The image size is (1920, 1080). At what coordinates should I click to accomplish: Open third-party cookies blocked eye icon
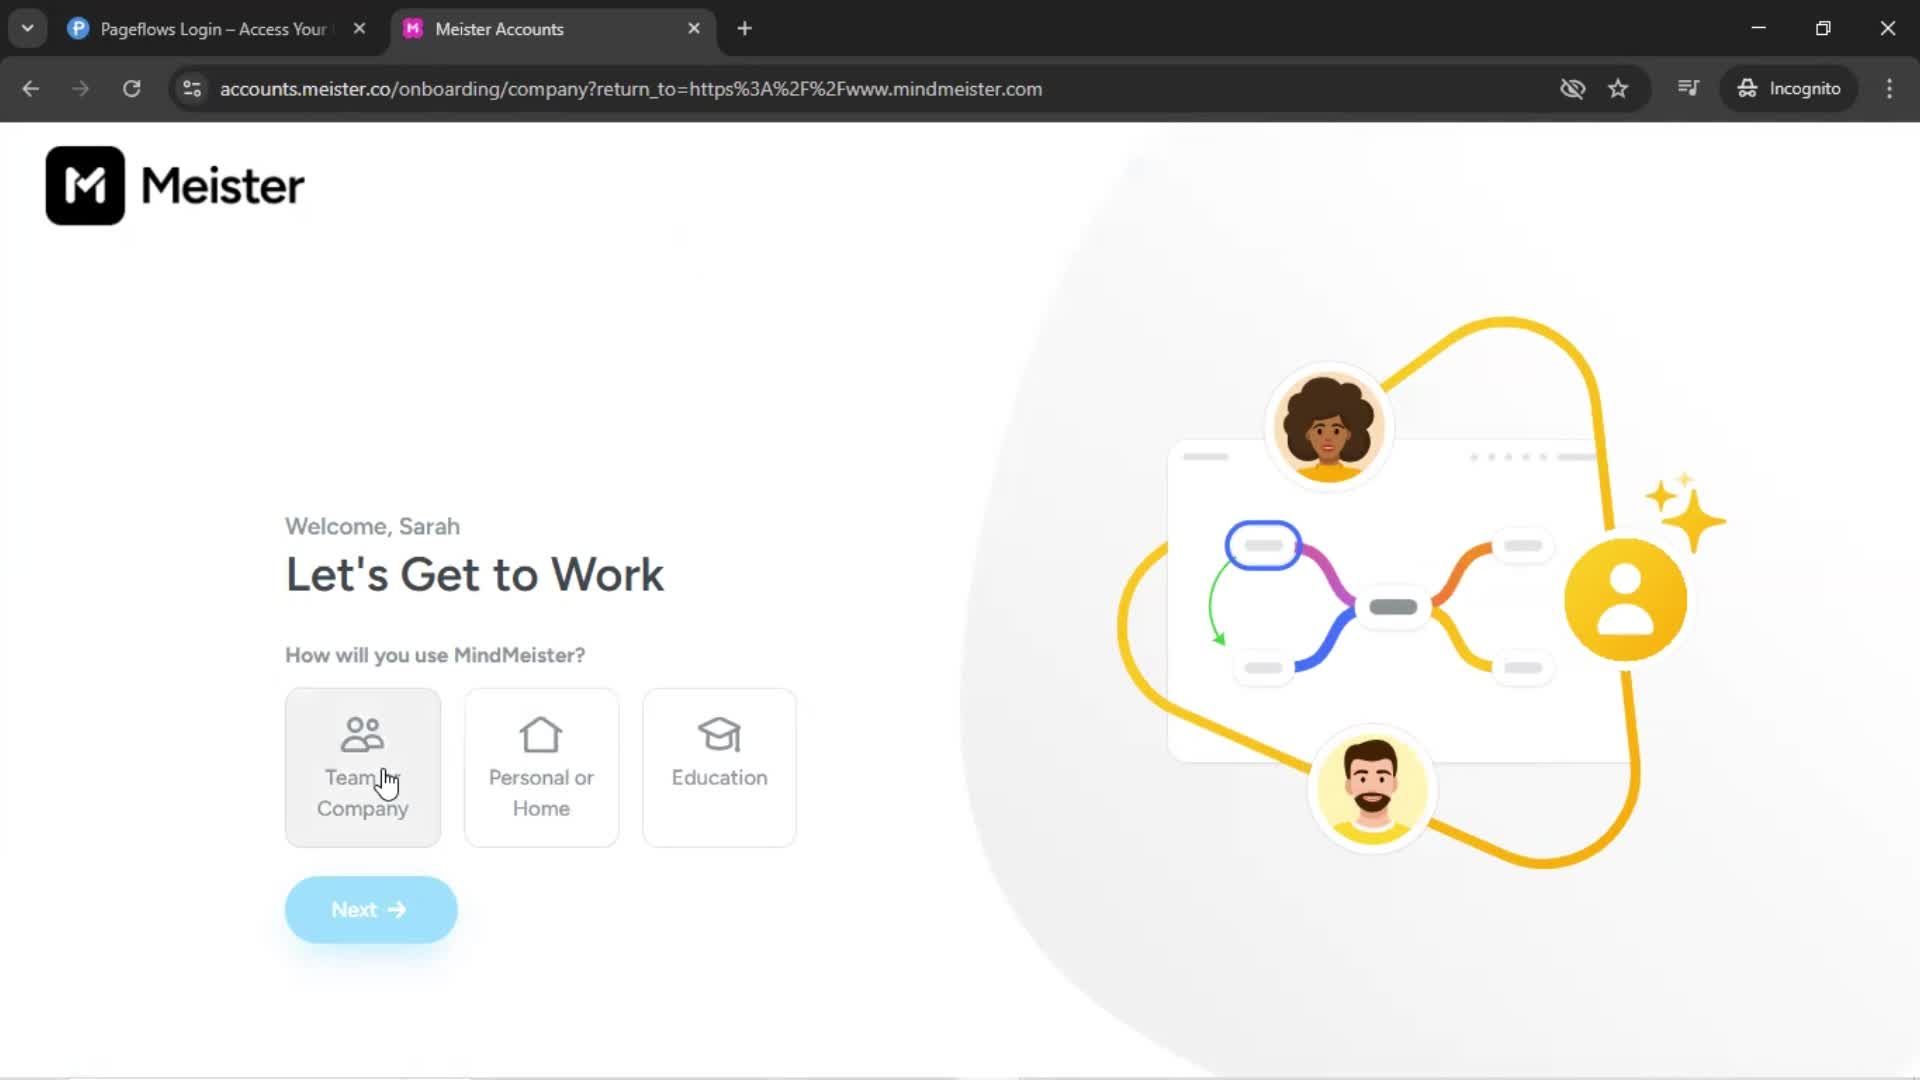click(x=1572, y=89)
